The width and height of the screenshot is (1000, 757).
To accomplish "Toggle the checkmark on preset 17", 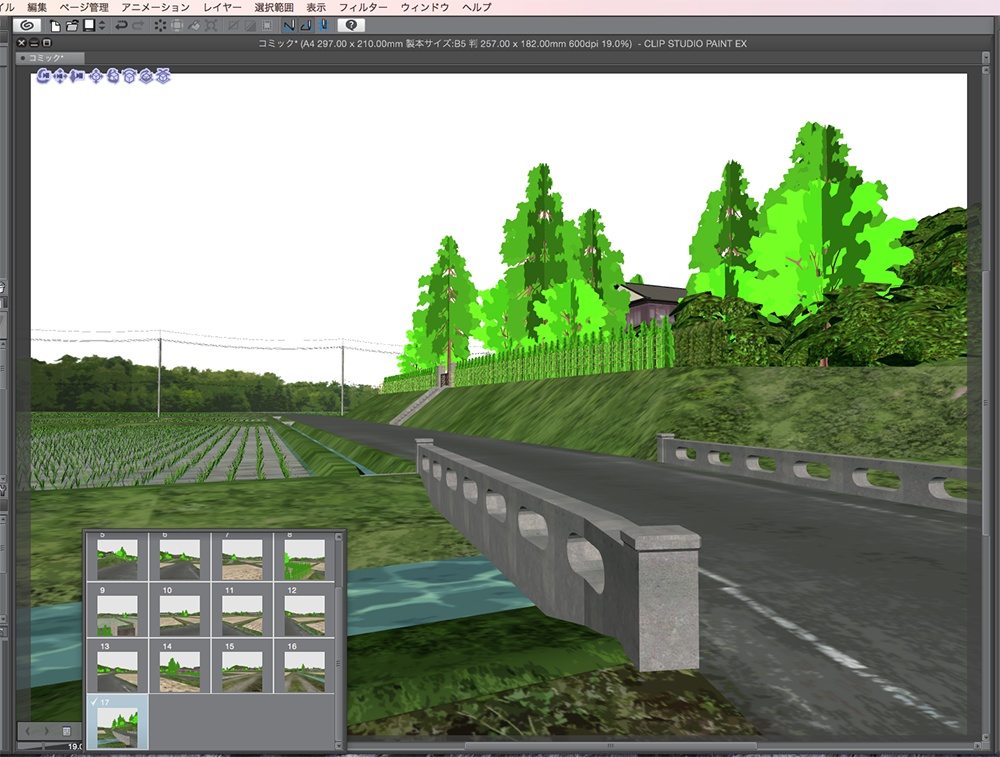I will (95, 700).
